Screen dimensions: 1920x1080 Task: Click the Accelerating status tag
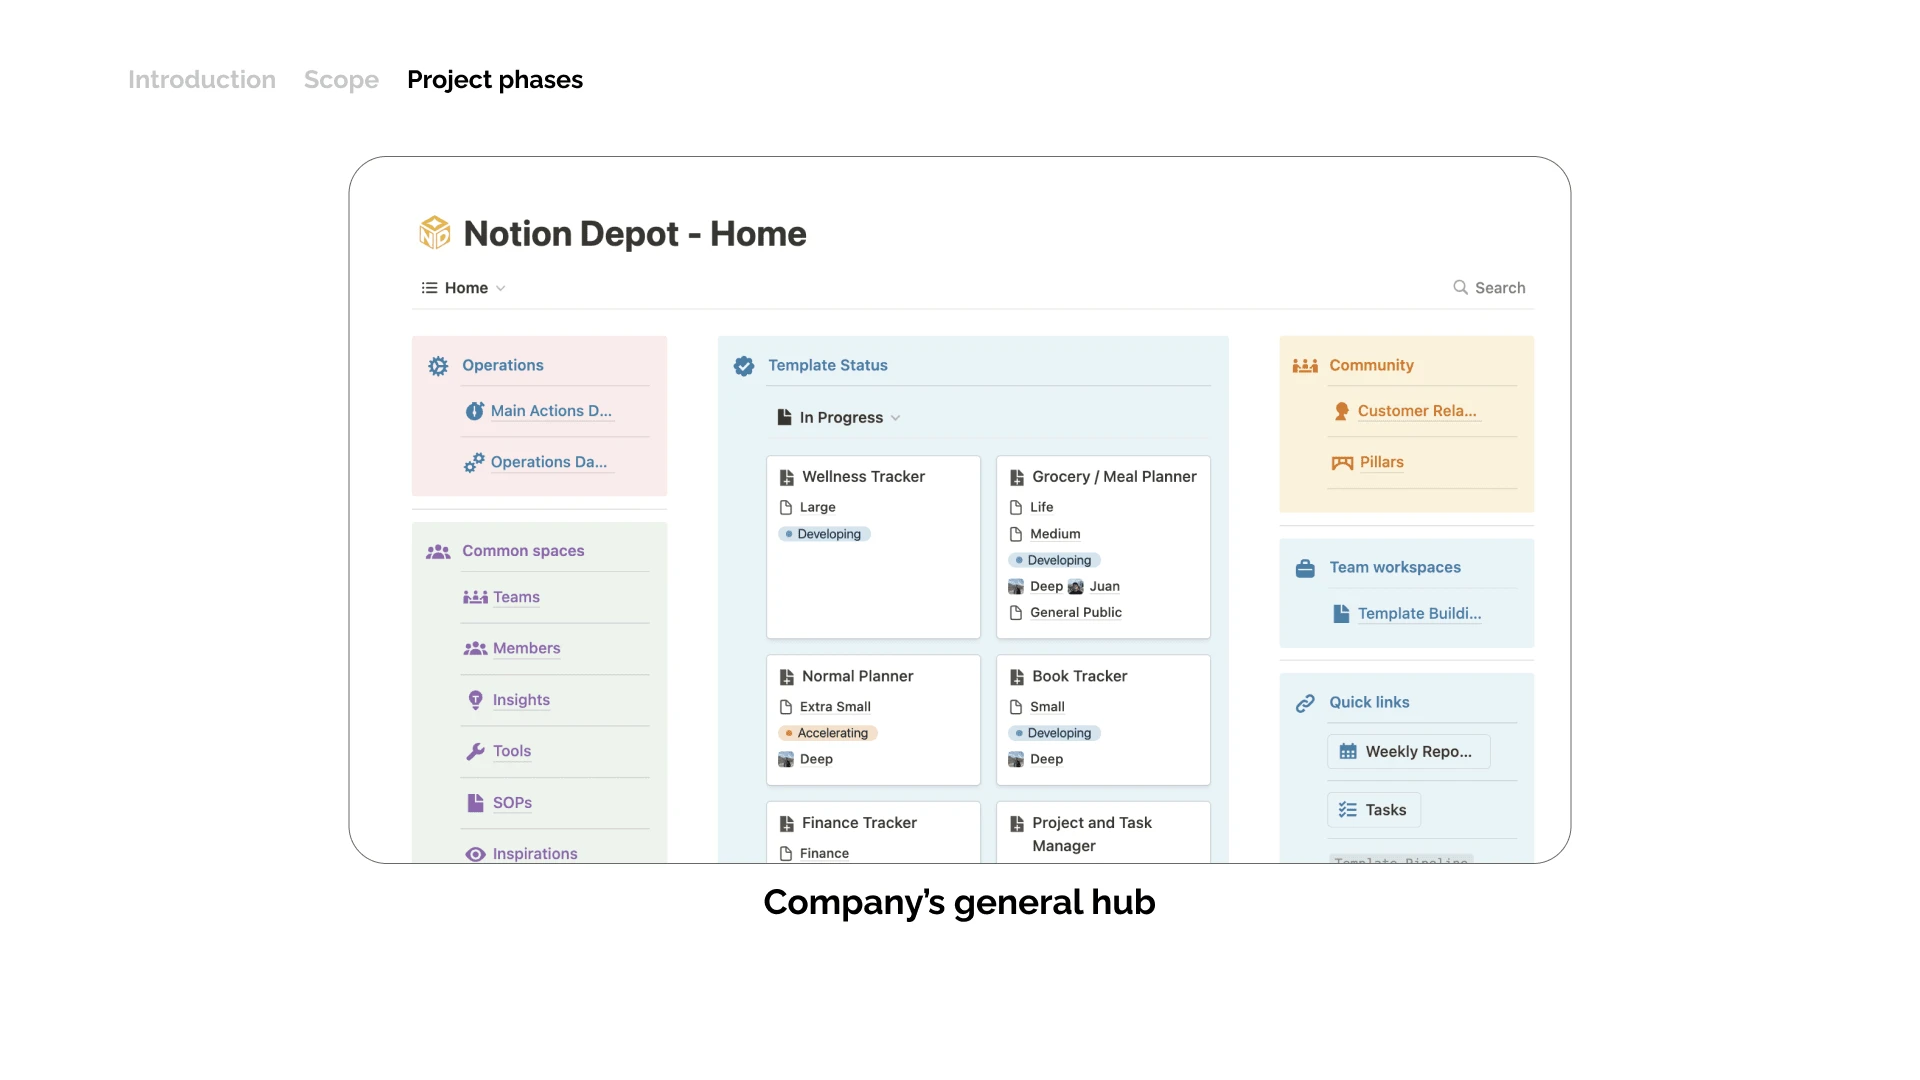(x=828, y=733)
